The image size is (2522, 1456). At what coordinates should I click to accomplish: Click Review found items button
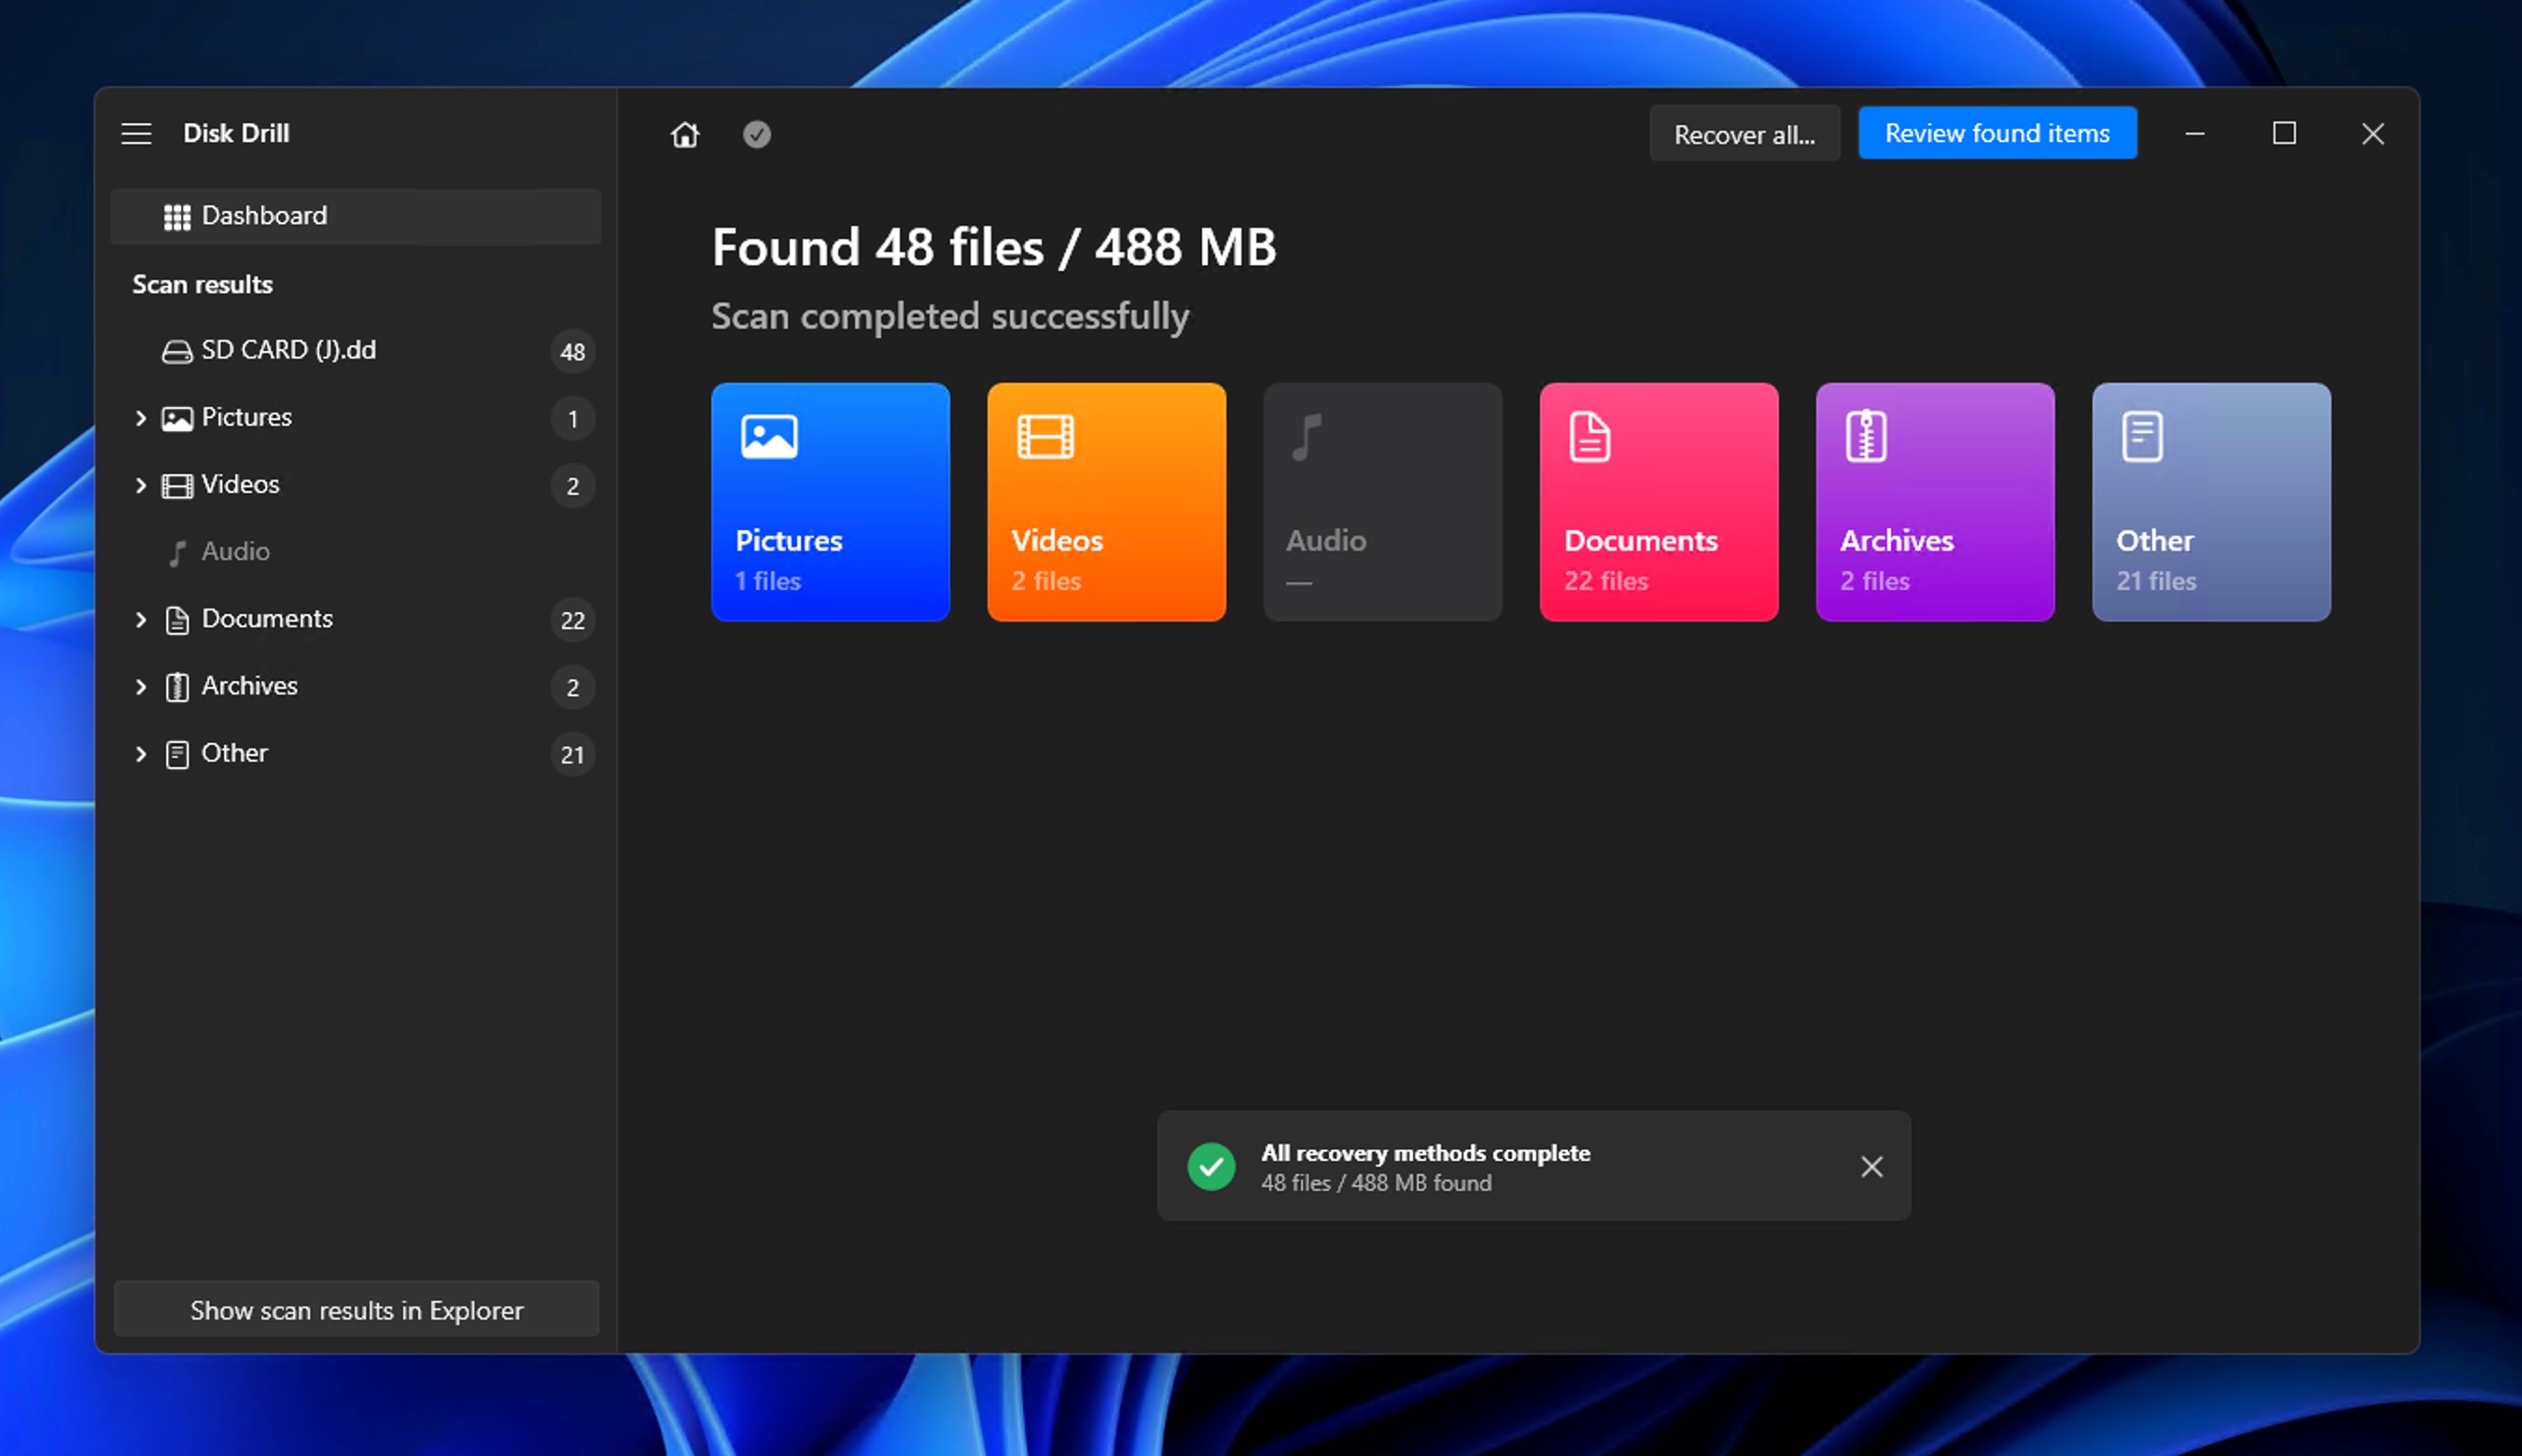1997,133
